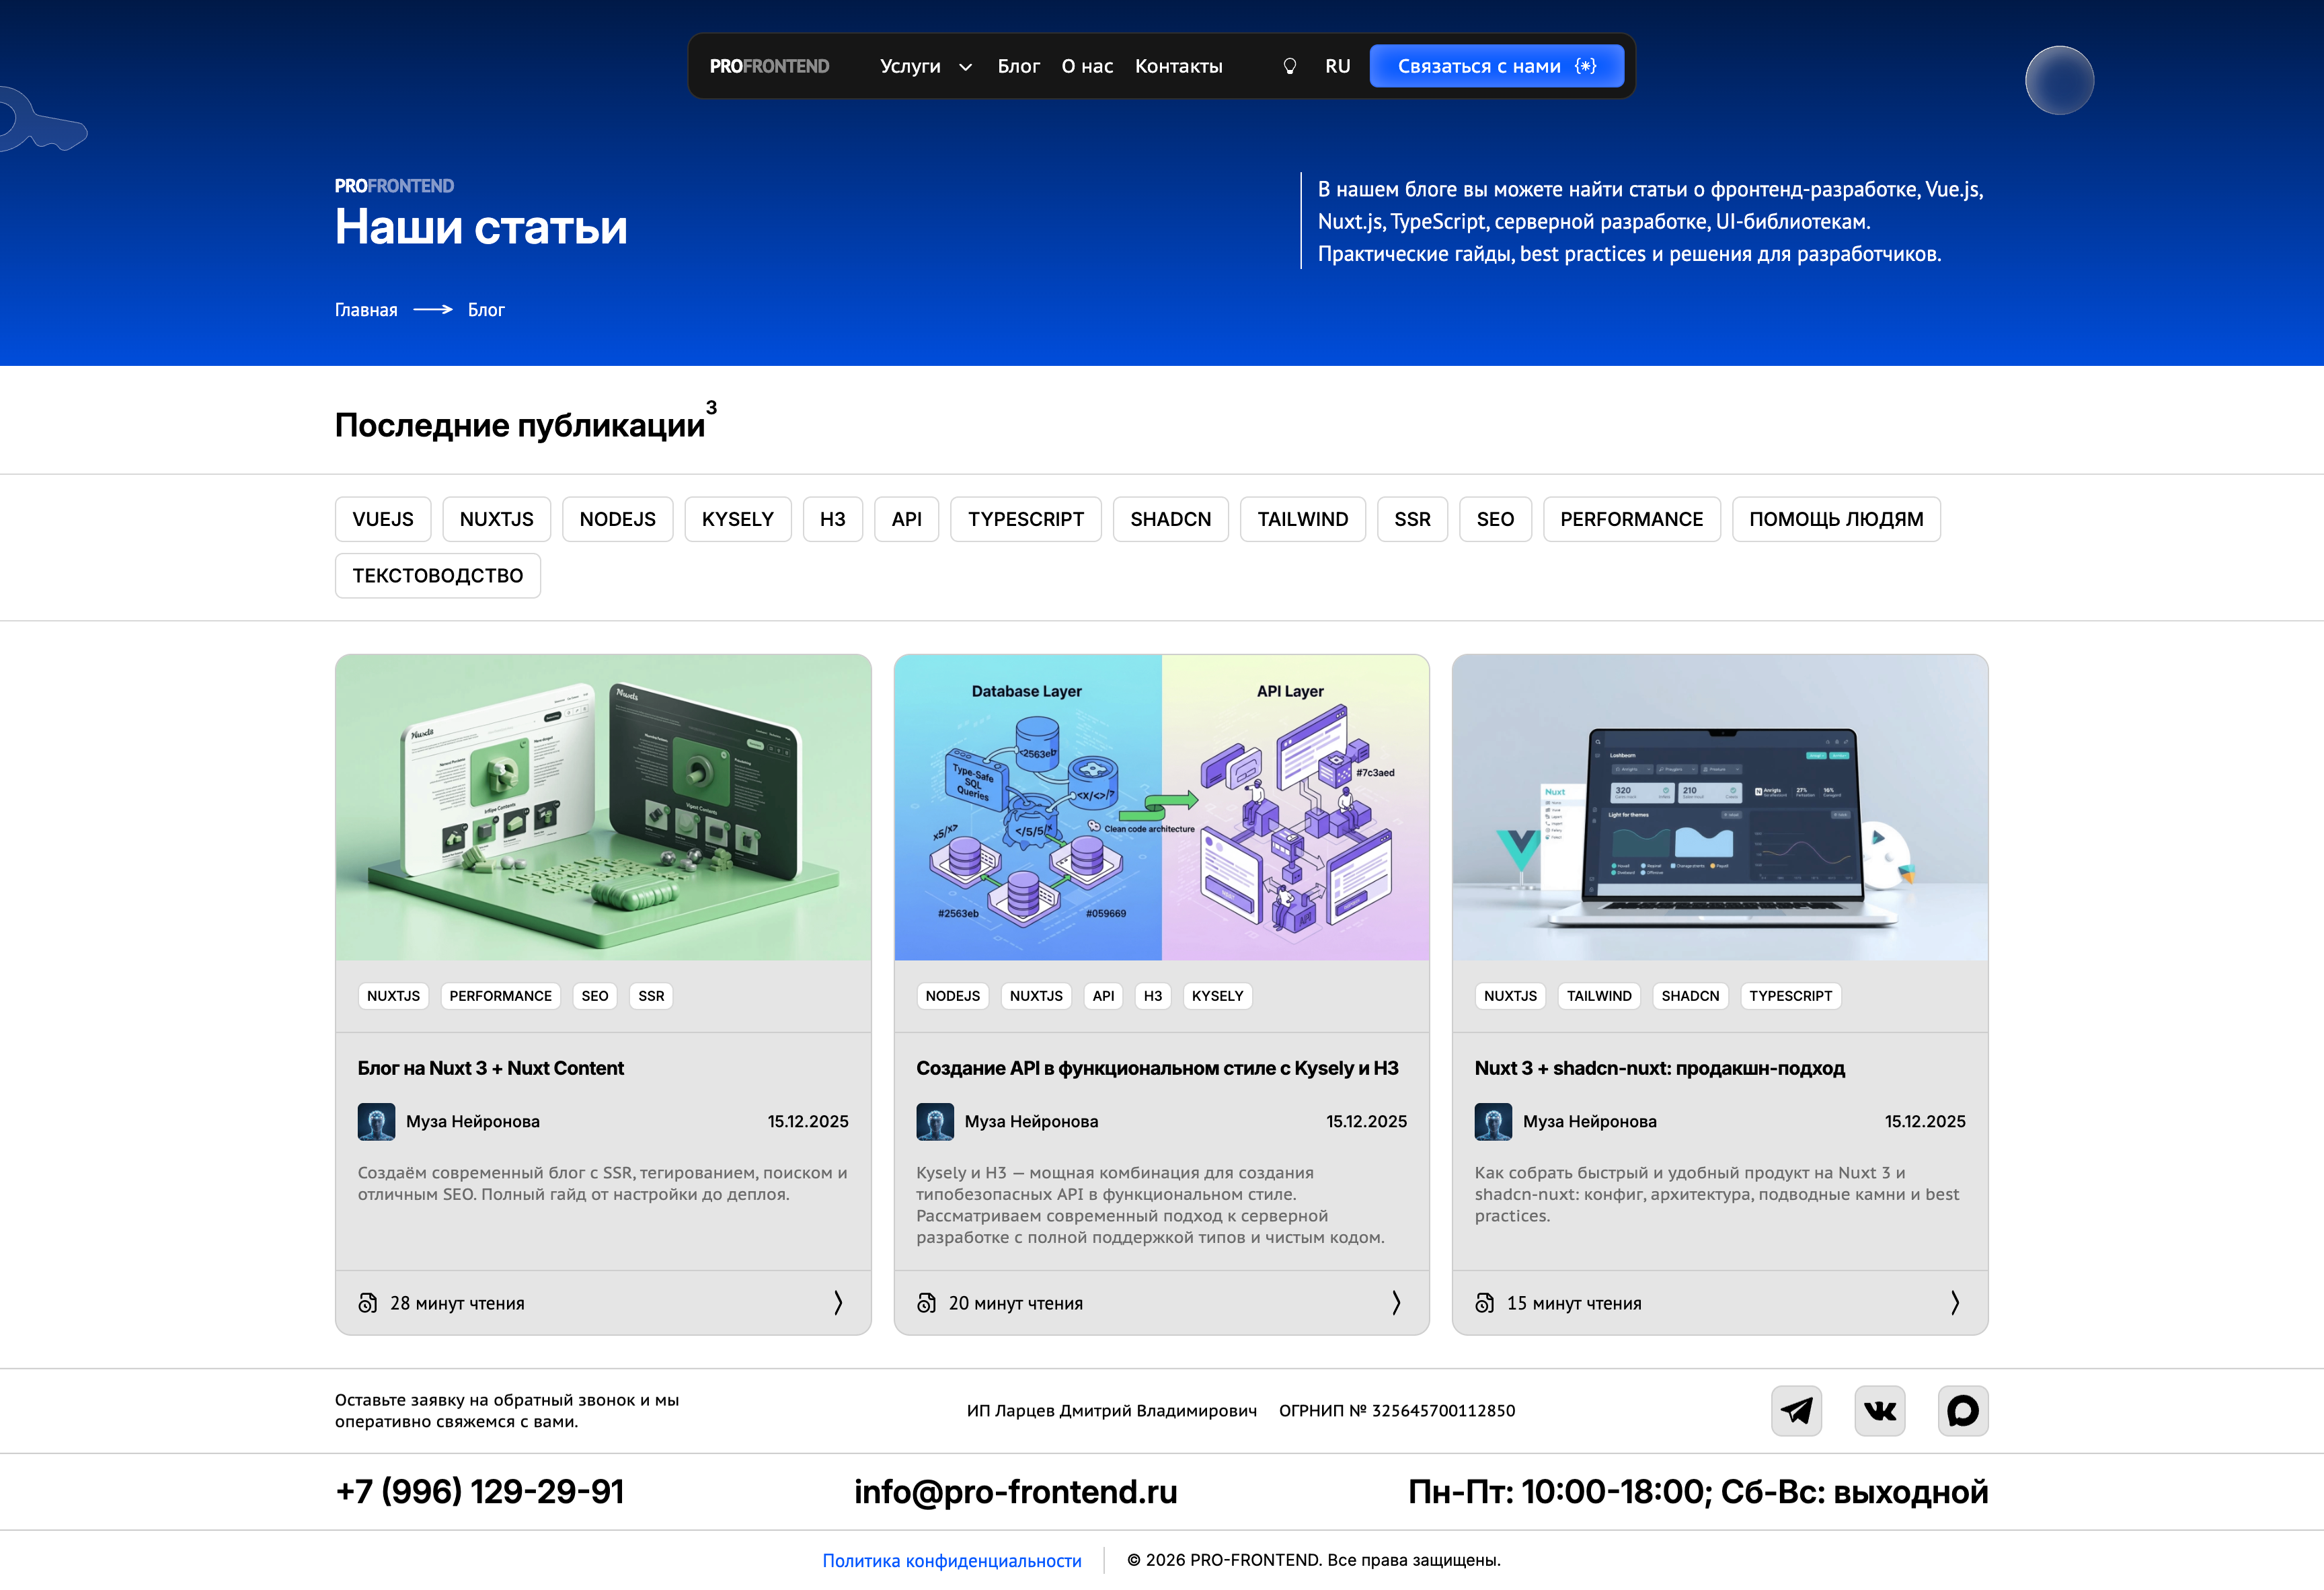Toggle light theme with the bulb icon
The width and height of the screenshot is (2324, 1590).
(x=1289, y=66)
